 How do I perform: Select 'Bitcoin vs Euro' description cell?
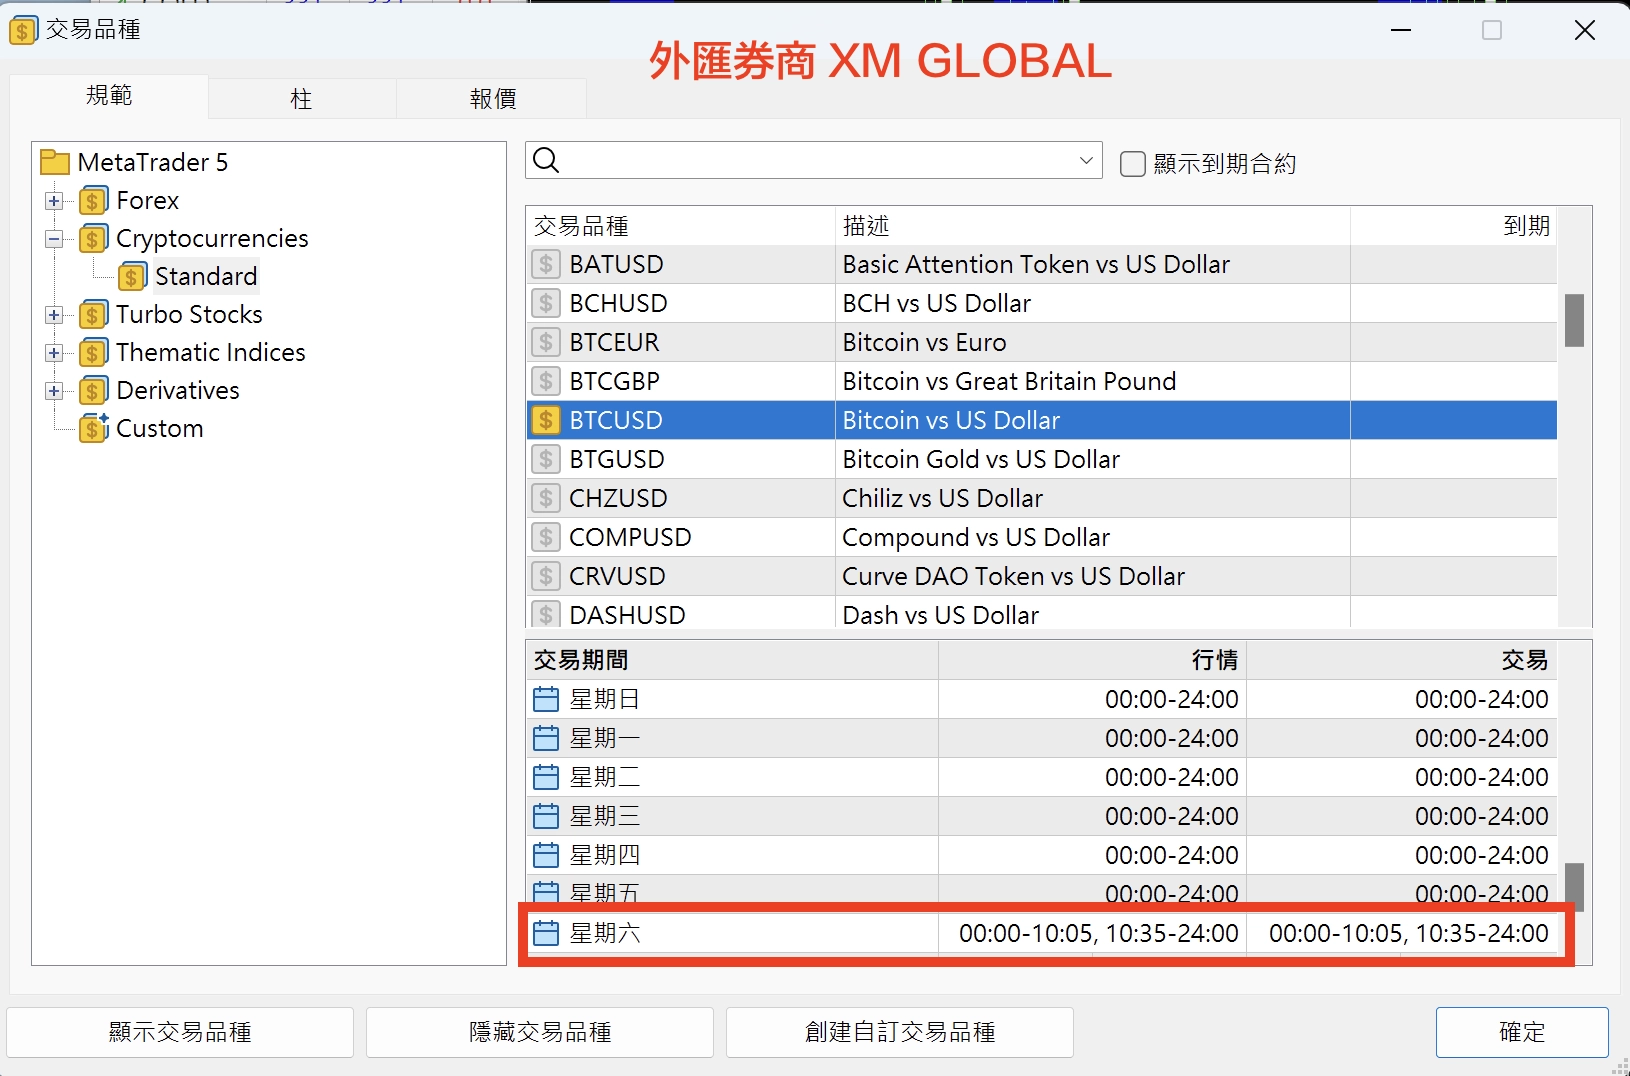[1093, 342]
